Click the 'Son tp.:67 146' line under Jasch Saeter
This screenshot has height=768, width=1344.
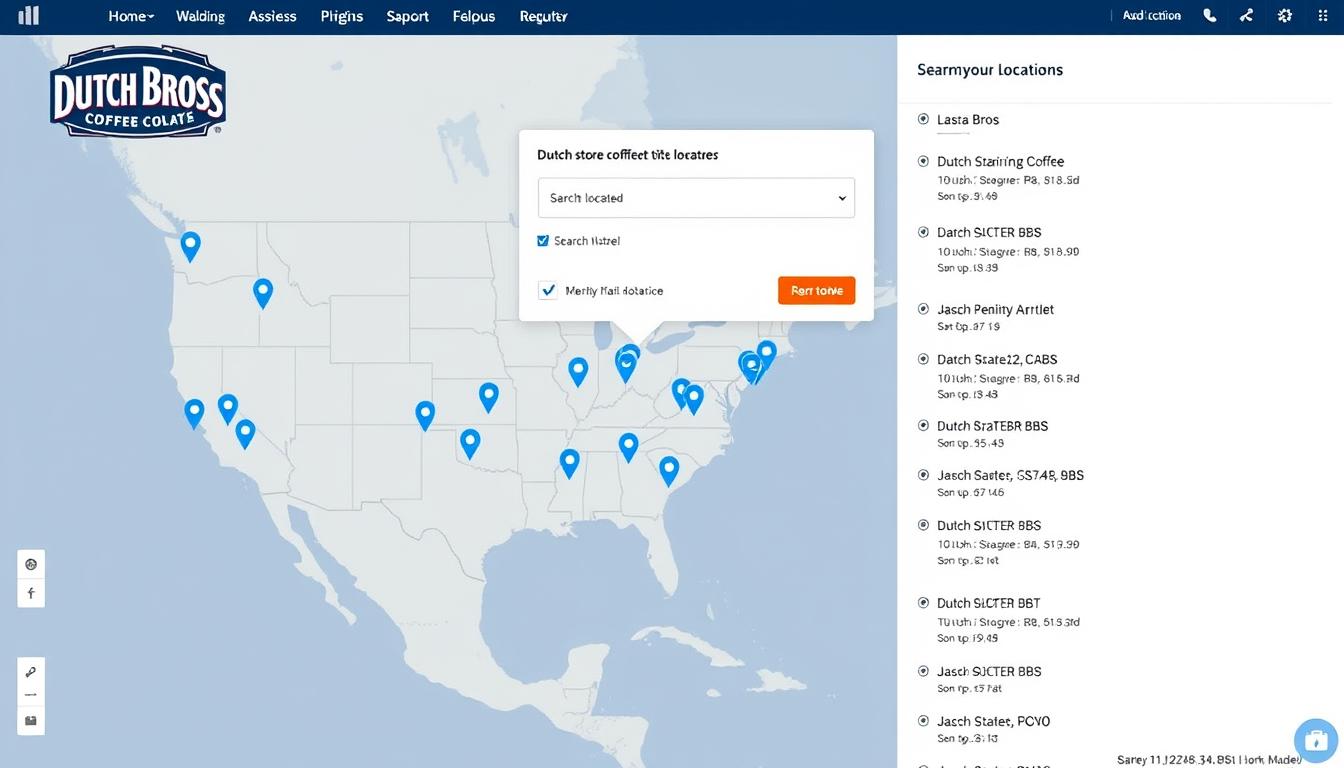(x=971, y=493)
